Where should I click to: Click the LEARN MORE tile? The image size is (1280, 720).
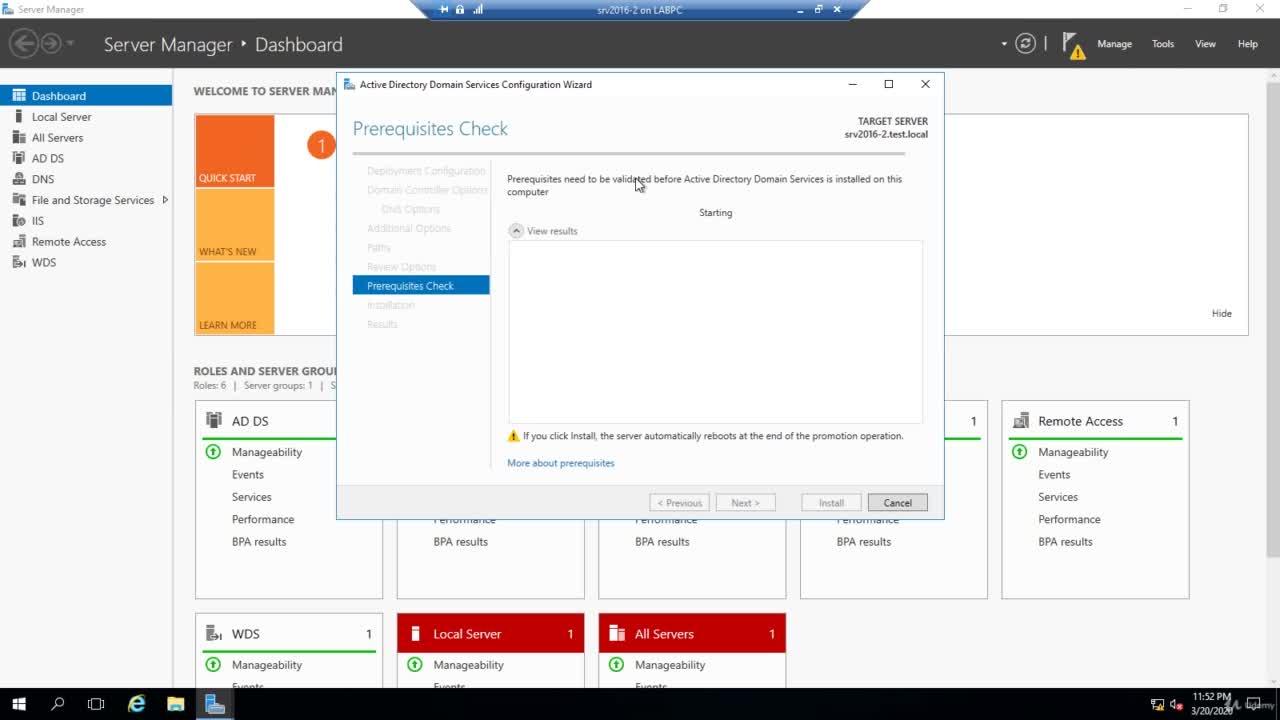pyautogui.click(x=235, y=299)
